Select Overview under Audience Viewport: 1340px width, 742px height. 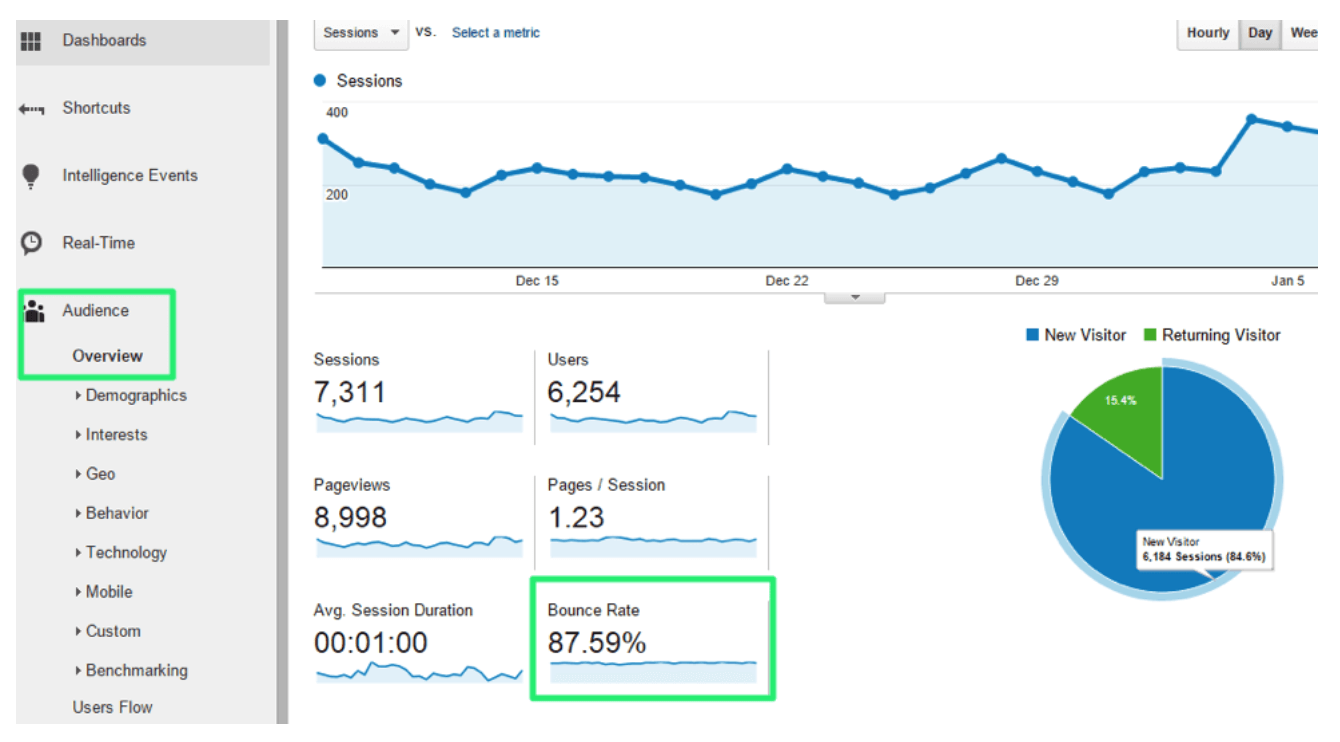click(107, 356)
